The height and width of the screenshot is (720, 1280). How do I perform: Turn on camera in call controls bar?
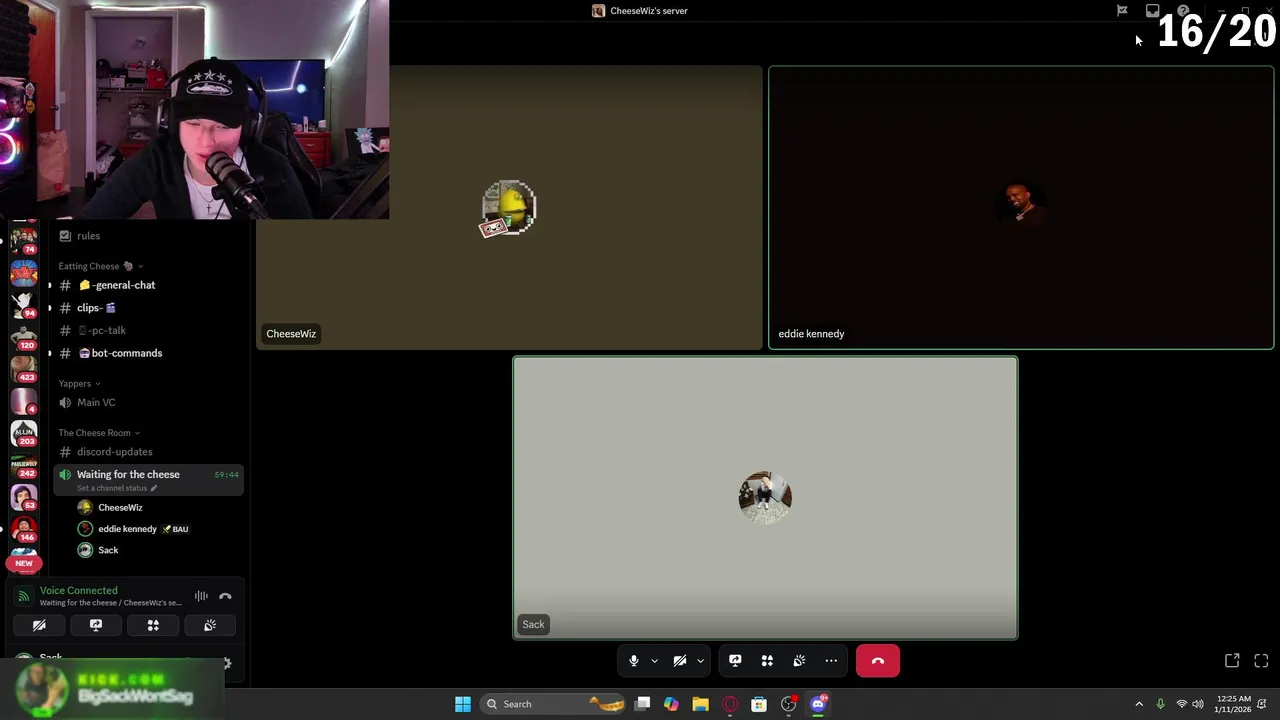pos(680,661)
